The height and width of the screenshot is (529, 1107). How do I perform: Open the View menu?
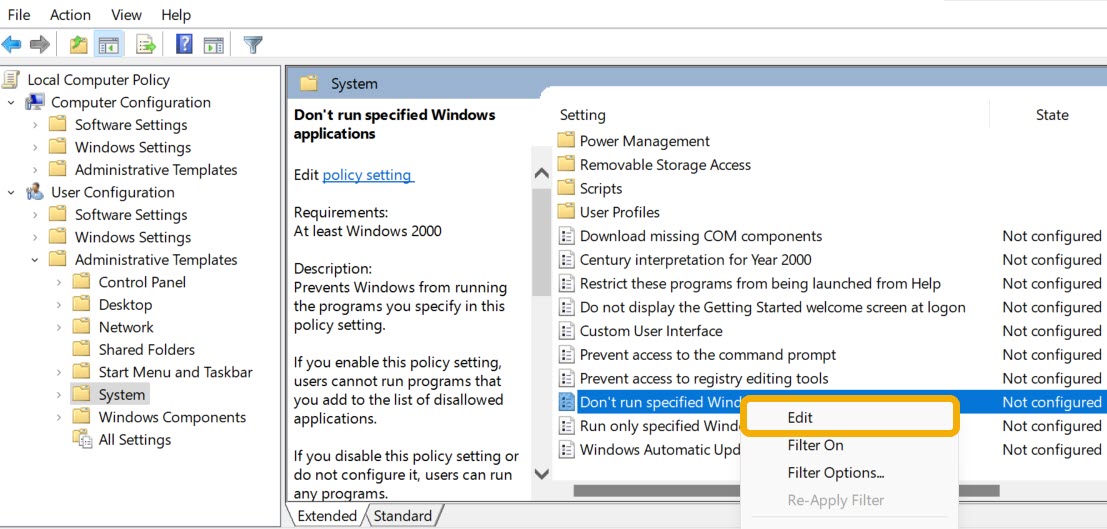click(126, 14)
